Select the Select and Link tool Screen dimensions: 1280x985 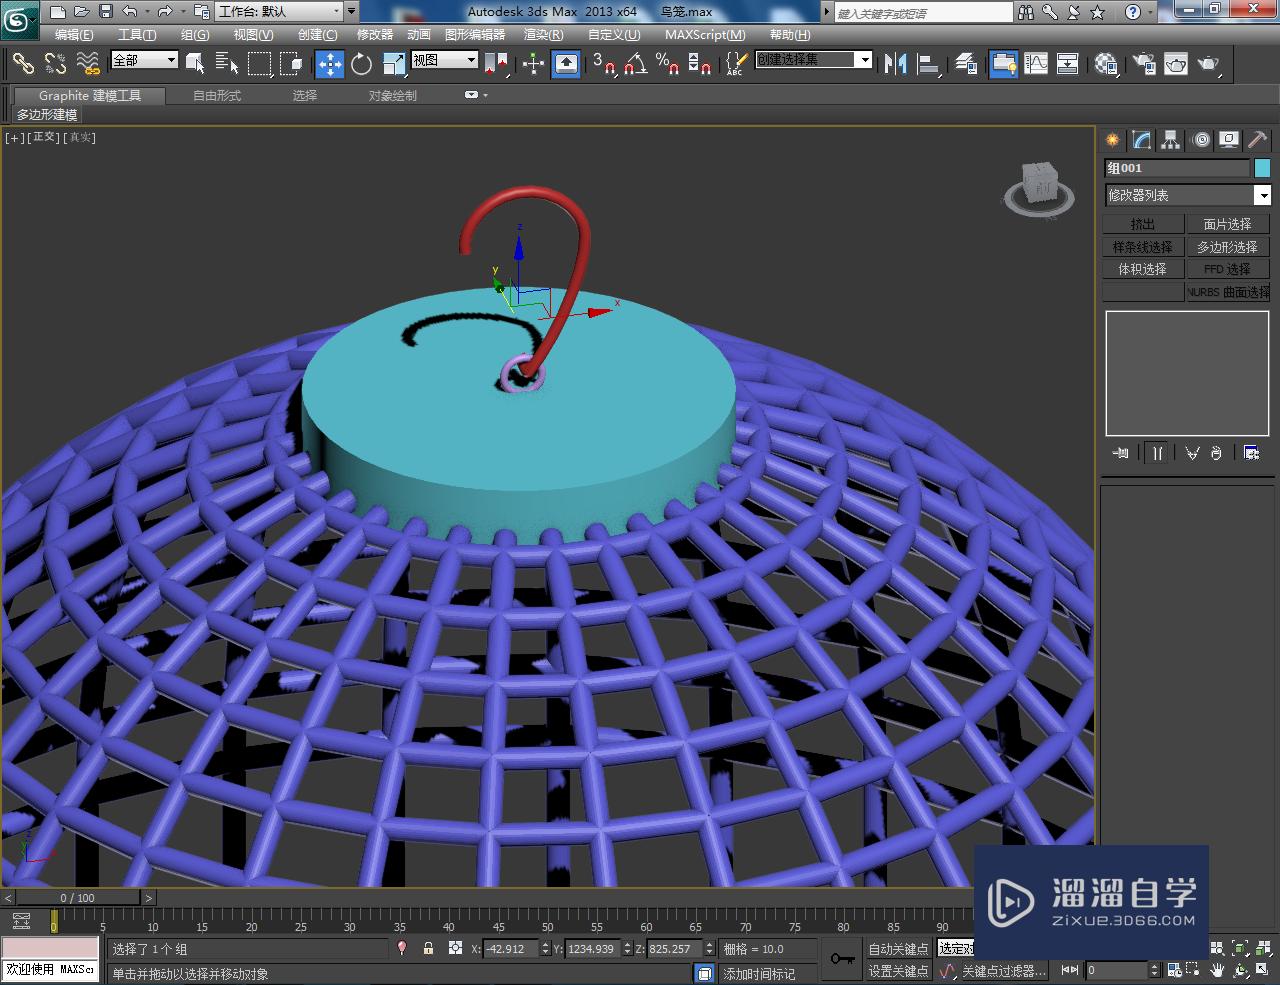(x=23, y=64)
